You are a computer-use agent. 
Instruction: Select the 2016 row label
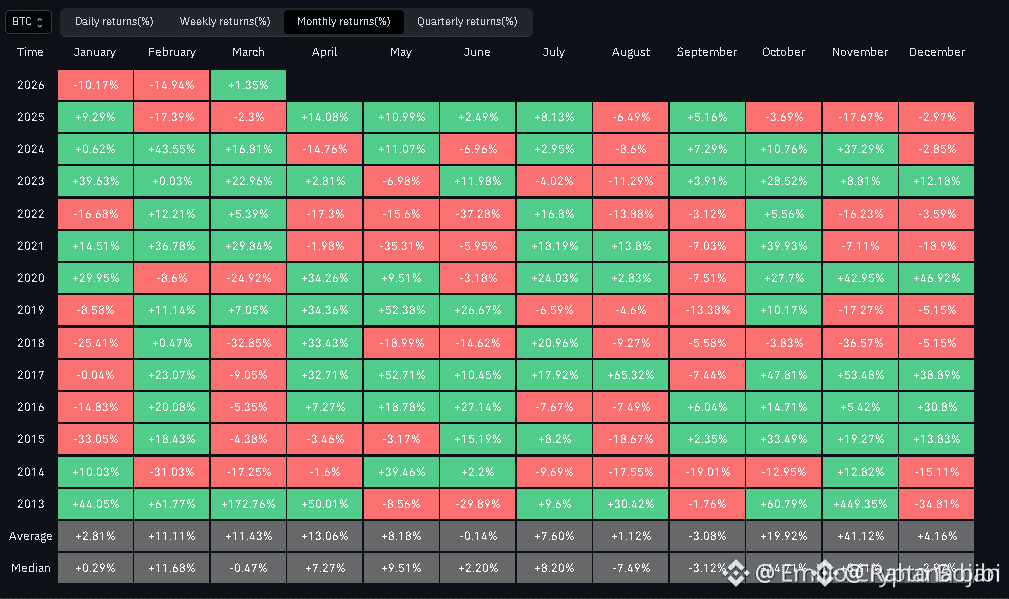click(31, 407)
